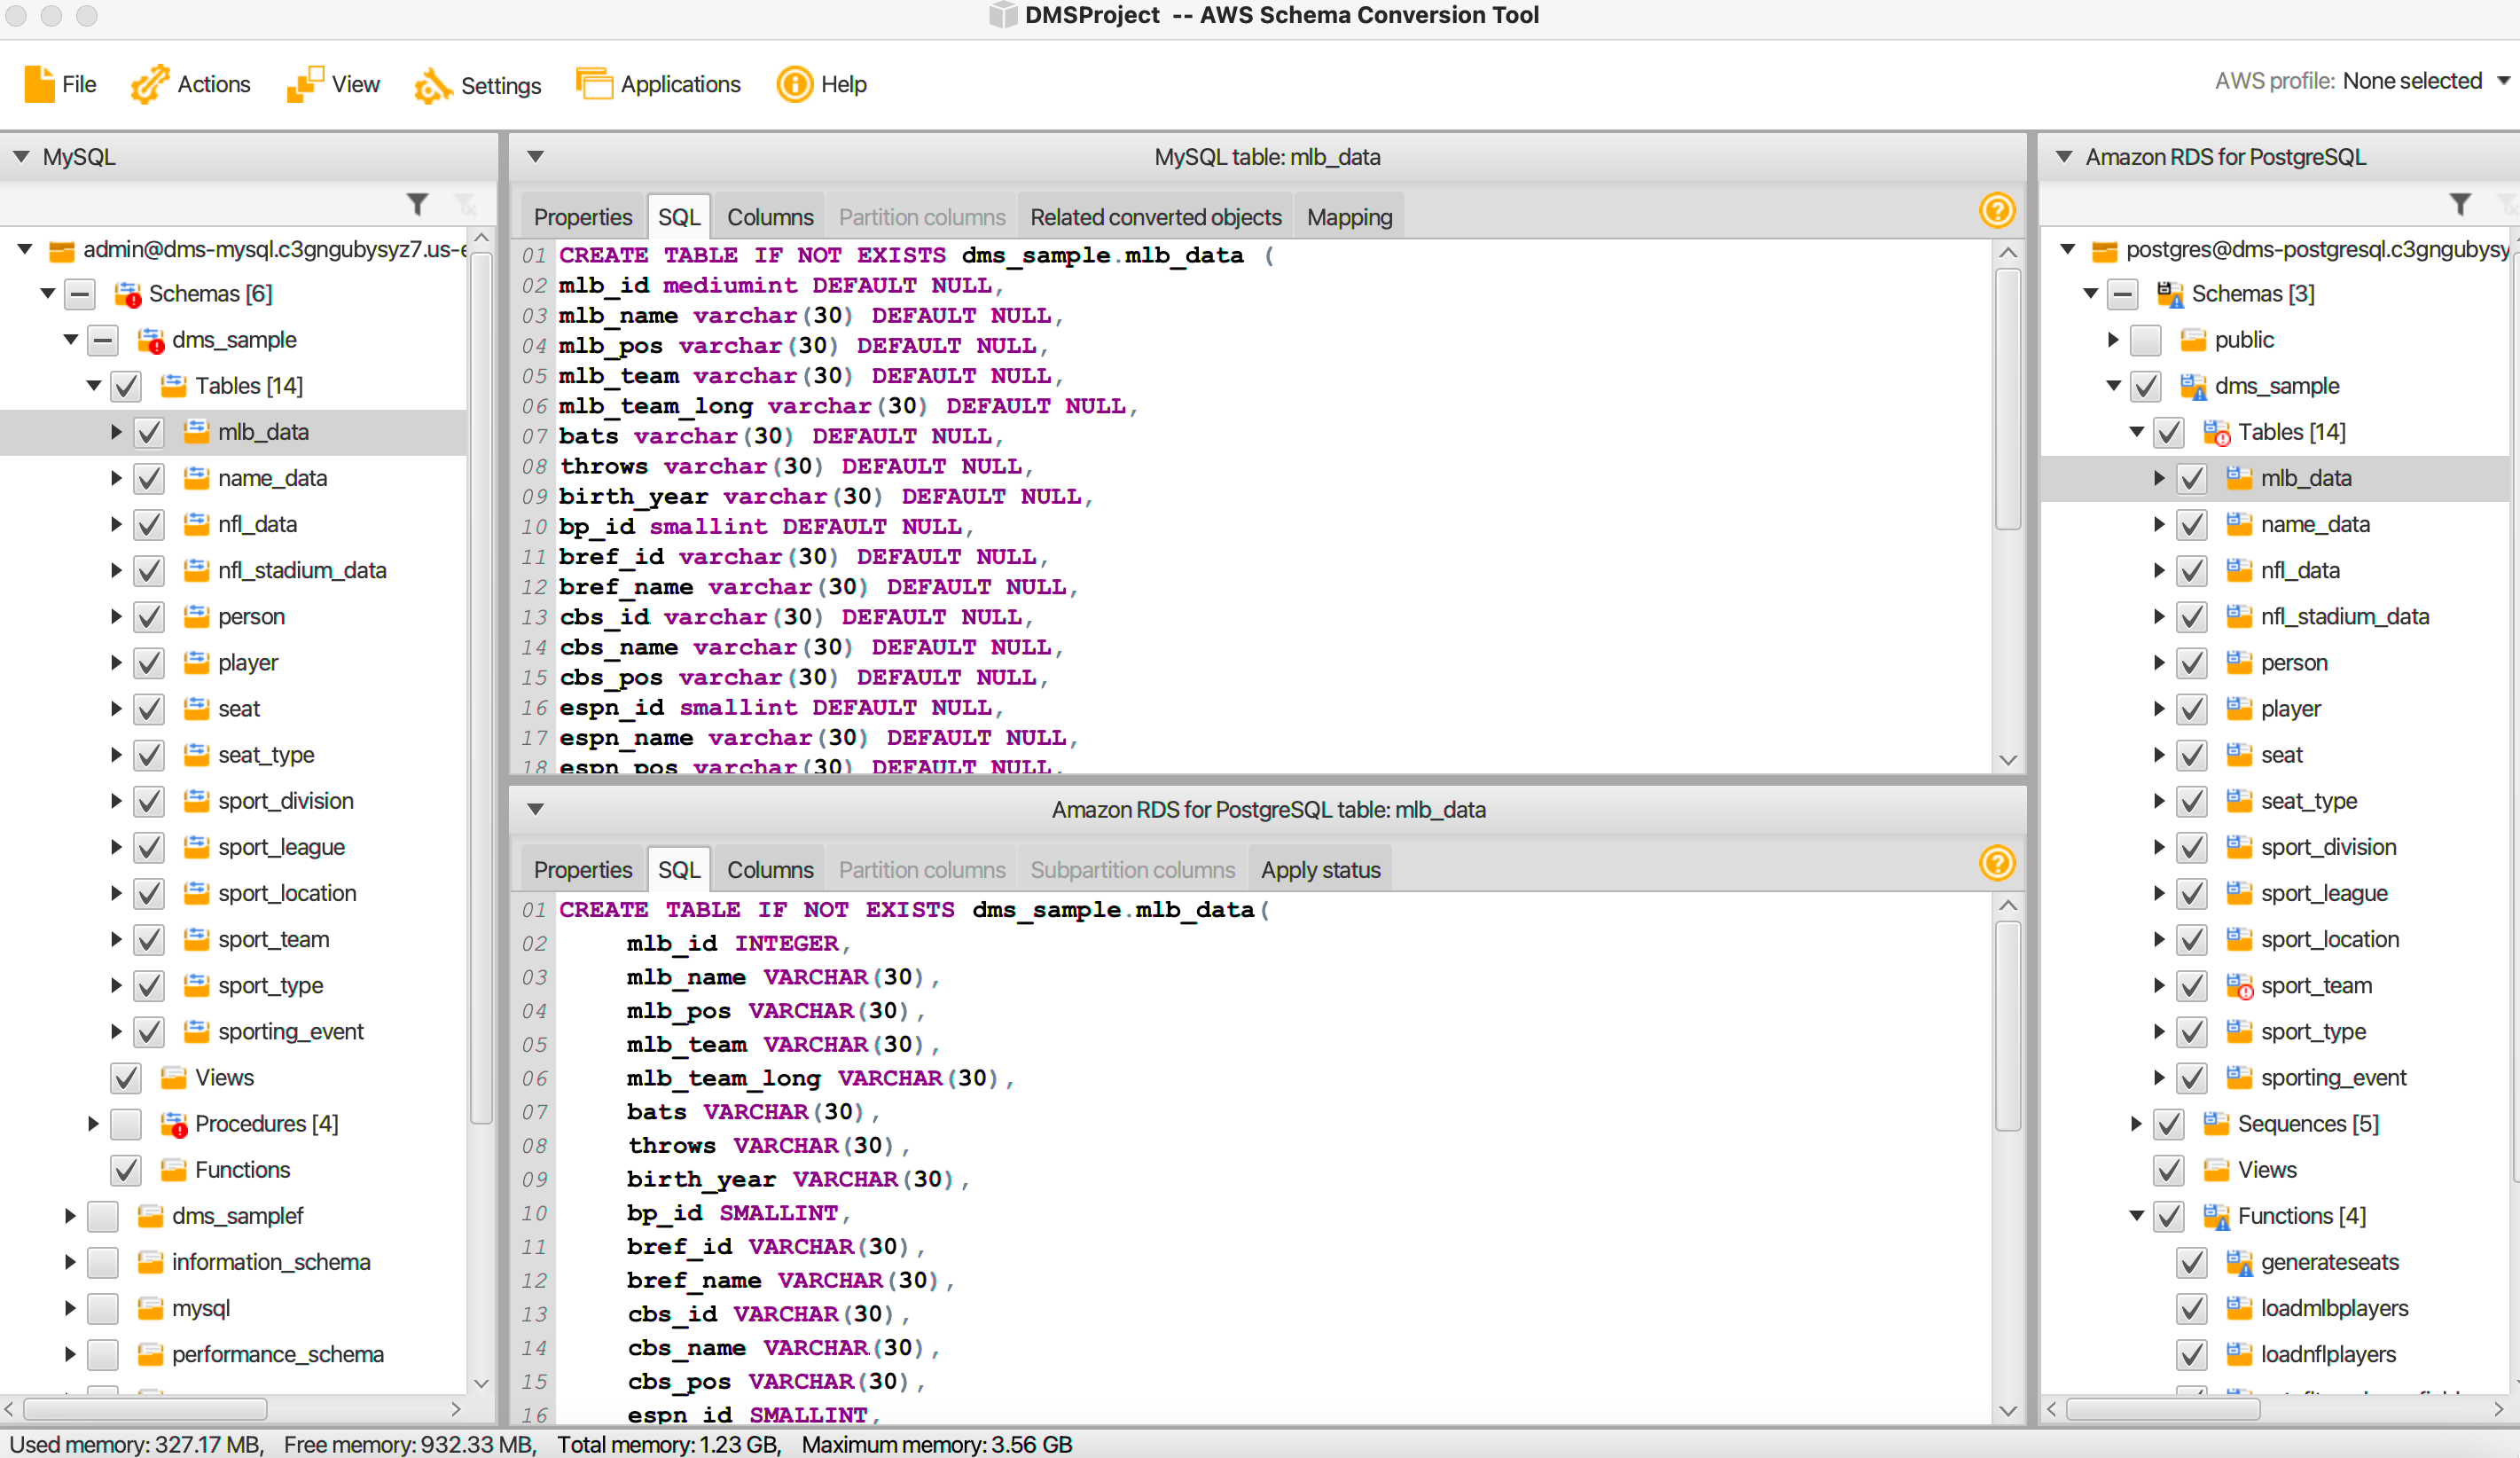Select the source sporting_event table
Screen dimensions: 2520x1458
[290, 1032]
